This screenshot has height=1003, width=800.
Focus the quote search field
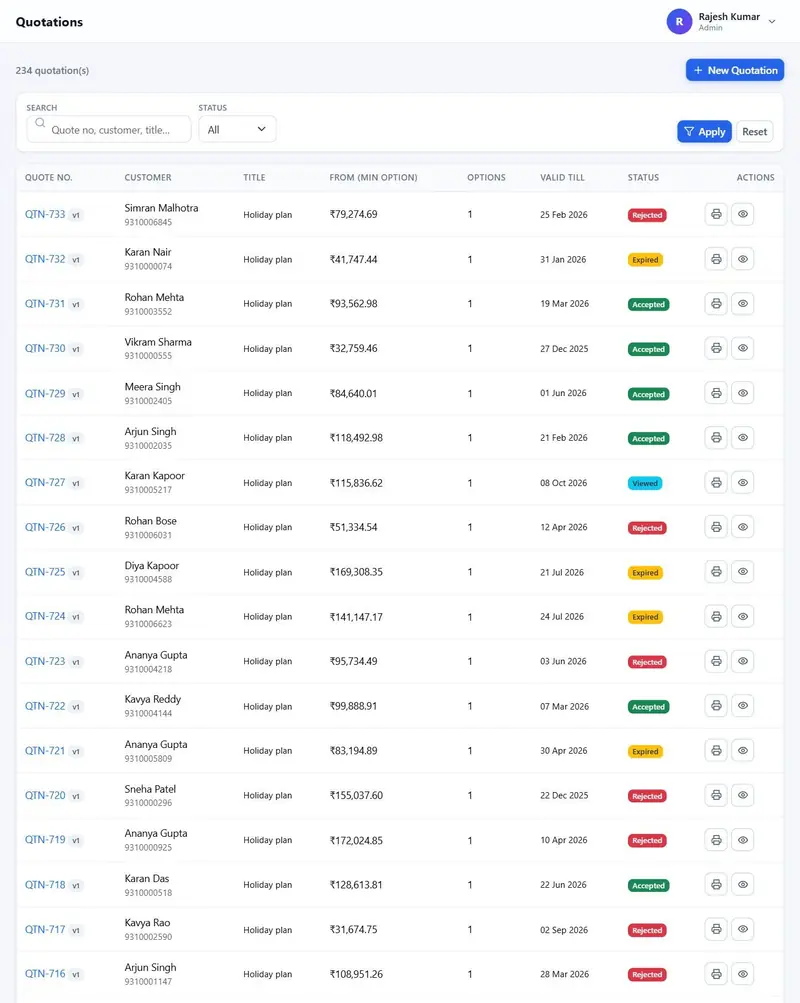[109, 129]
